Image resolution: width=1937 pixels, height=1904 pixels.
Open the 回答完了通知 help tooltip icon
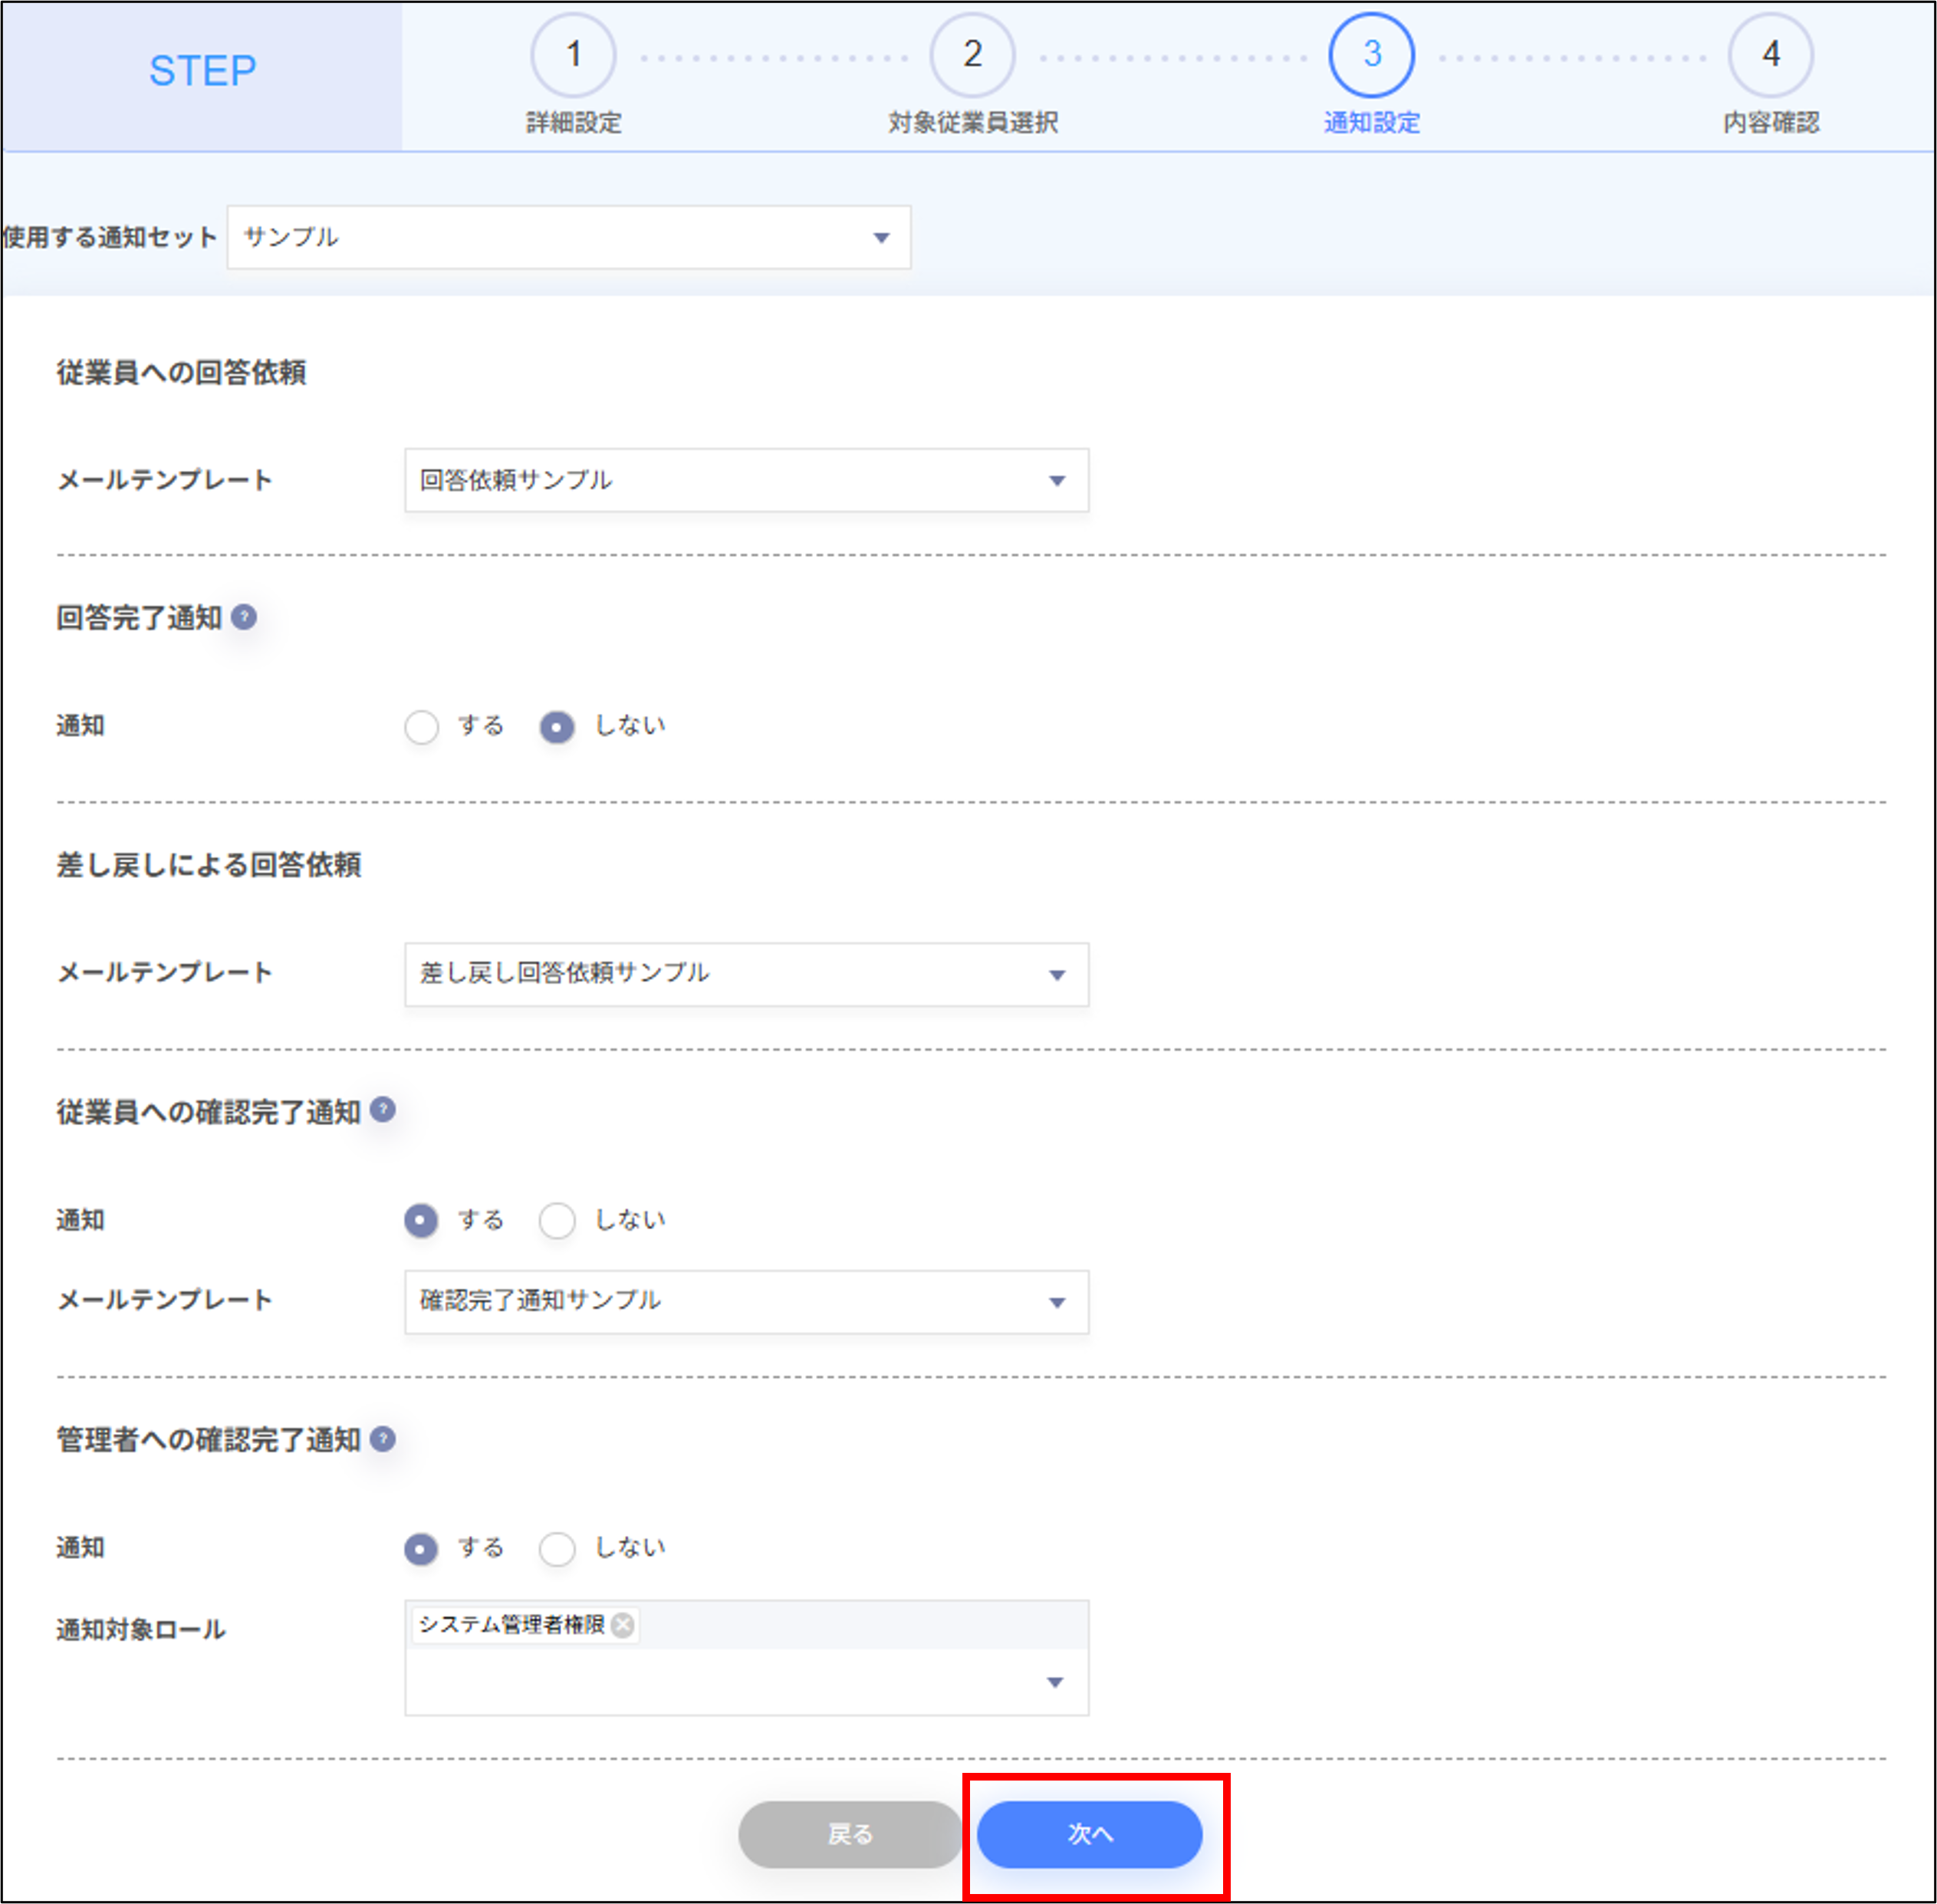(x=243, y=618)
